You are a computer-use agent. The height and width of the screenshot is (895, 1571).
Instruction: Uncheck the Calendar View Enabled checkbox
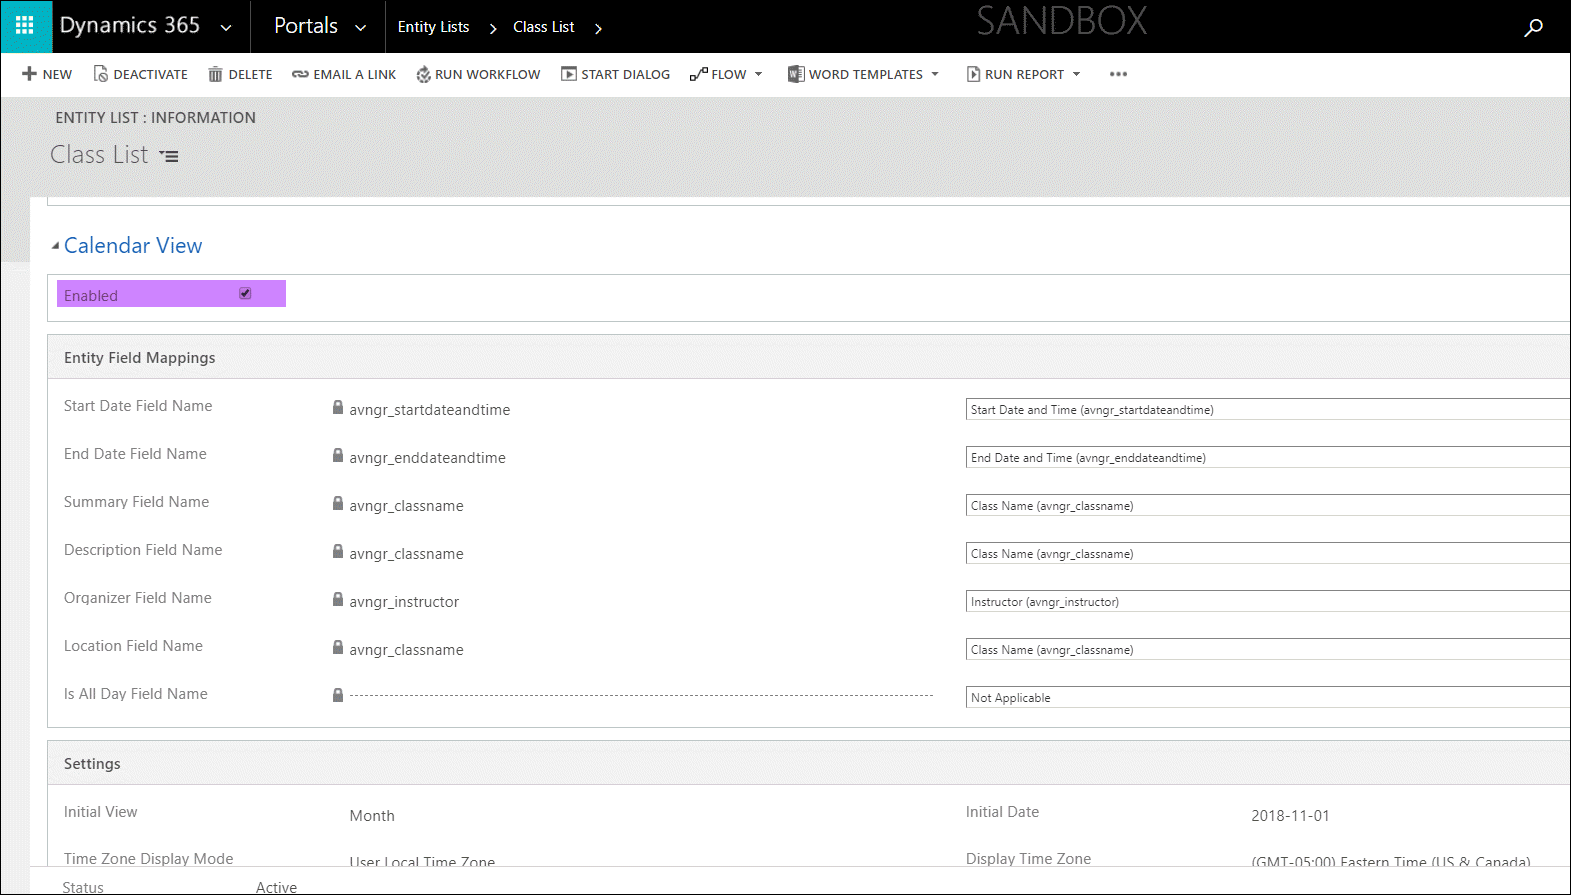tap(245, 293)
